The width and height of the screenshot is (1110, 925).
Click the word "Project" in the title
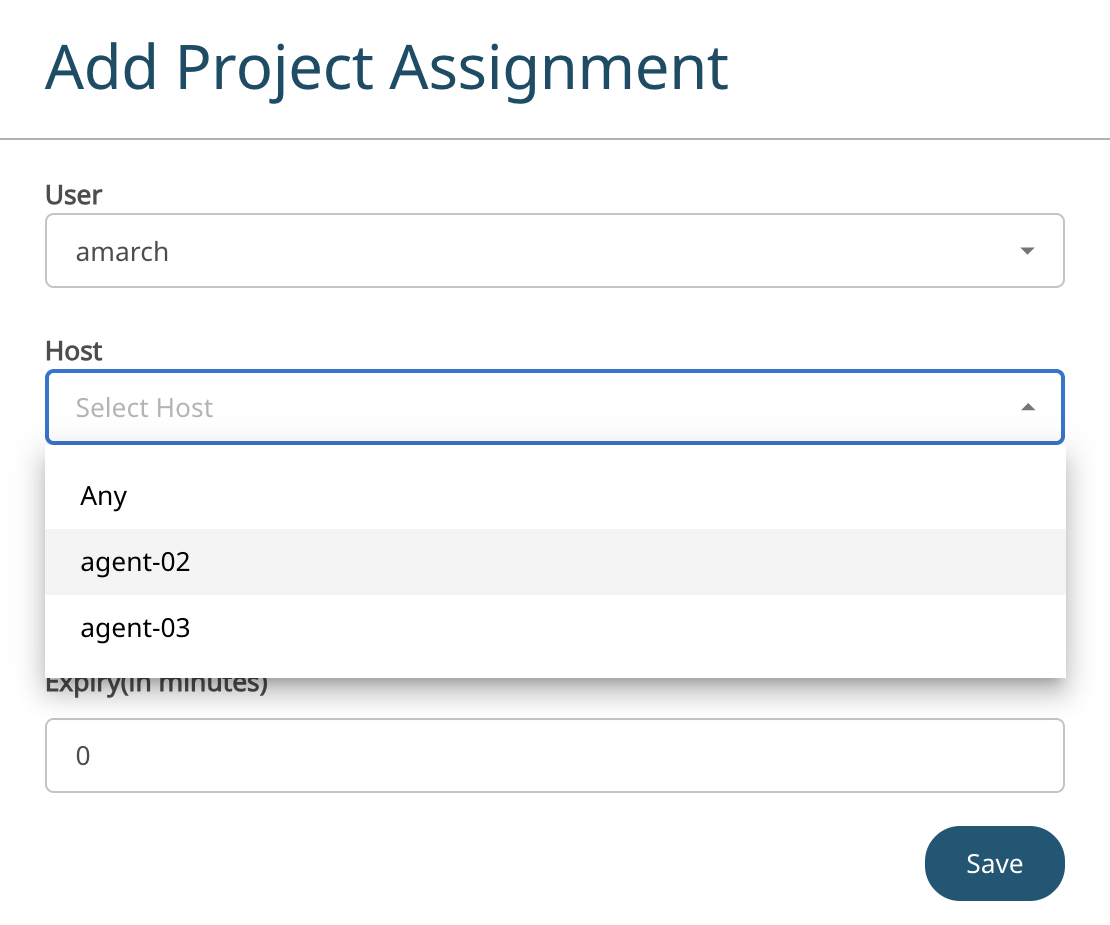[275, 68]
